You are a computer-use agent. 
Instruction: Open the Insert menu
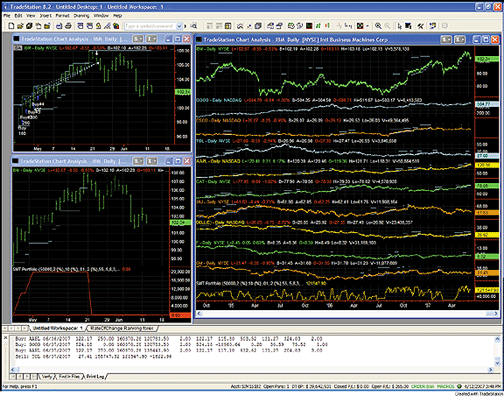(45, 16)
